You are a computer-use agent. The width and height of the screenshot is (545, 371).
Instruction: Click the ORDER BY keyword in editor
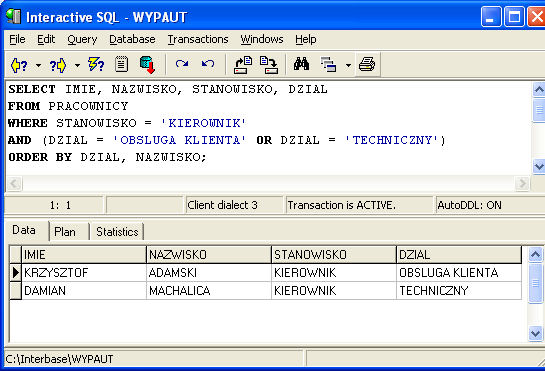(40, 157)
